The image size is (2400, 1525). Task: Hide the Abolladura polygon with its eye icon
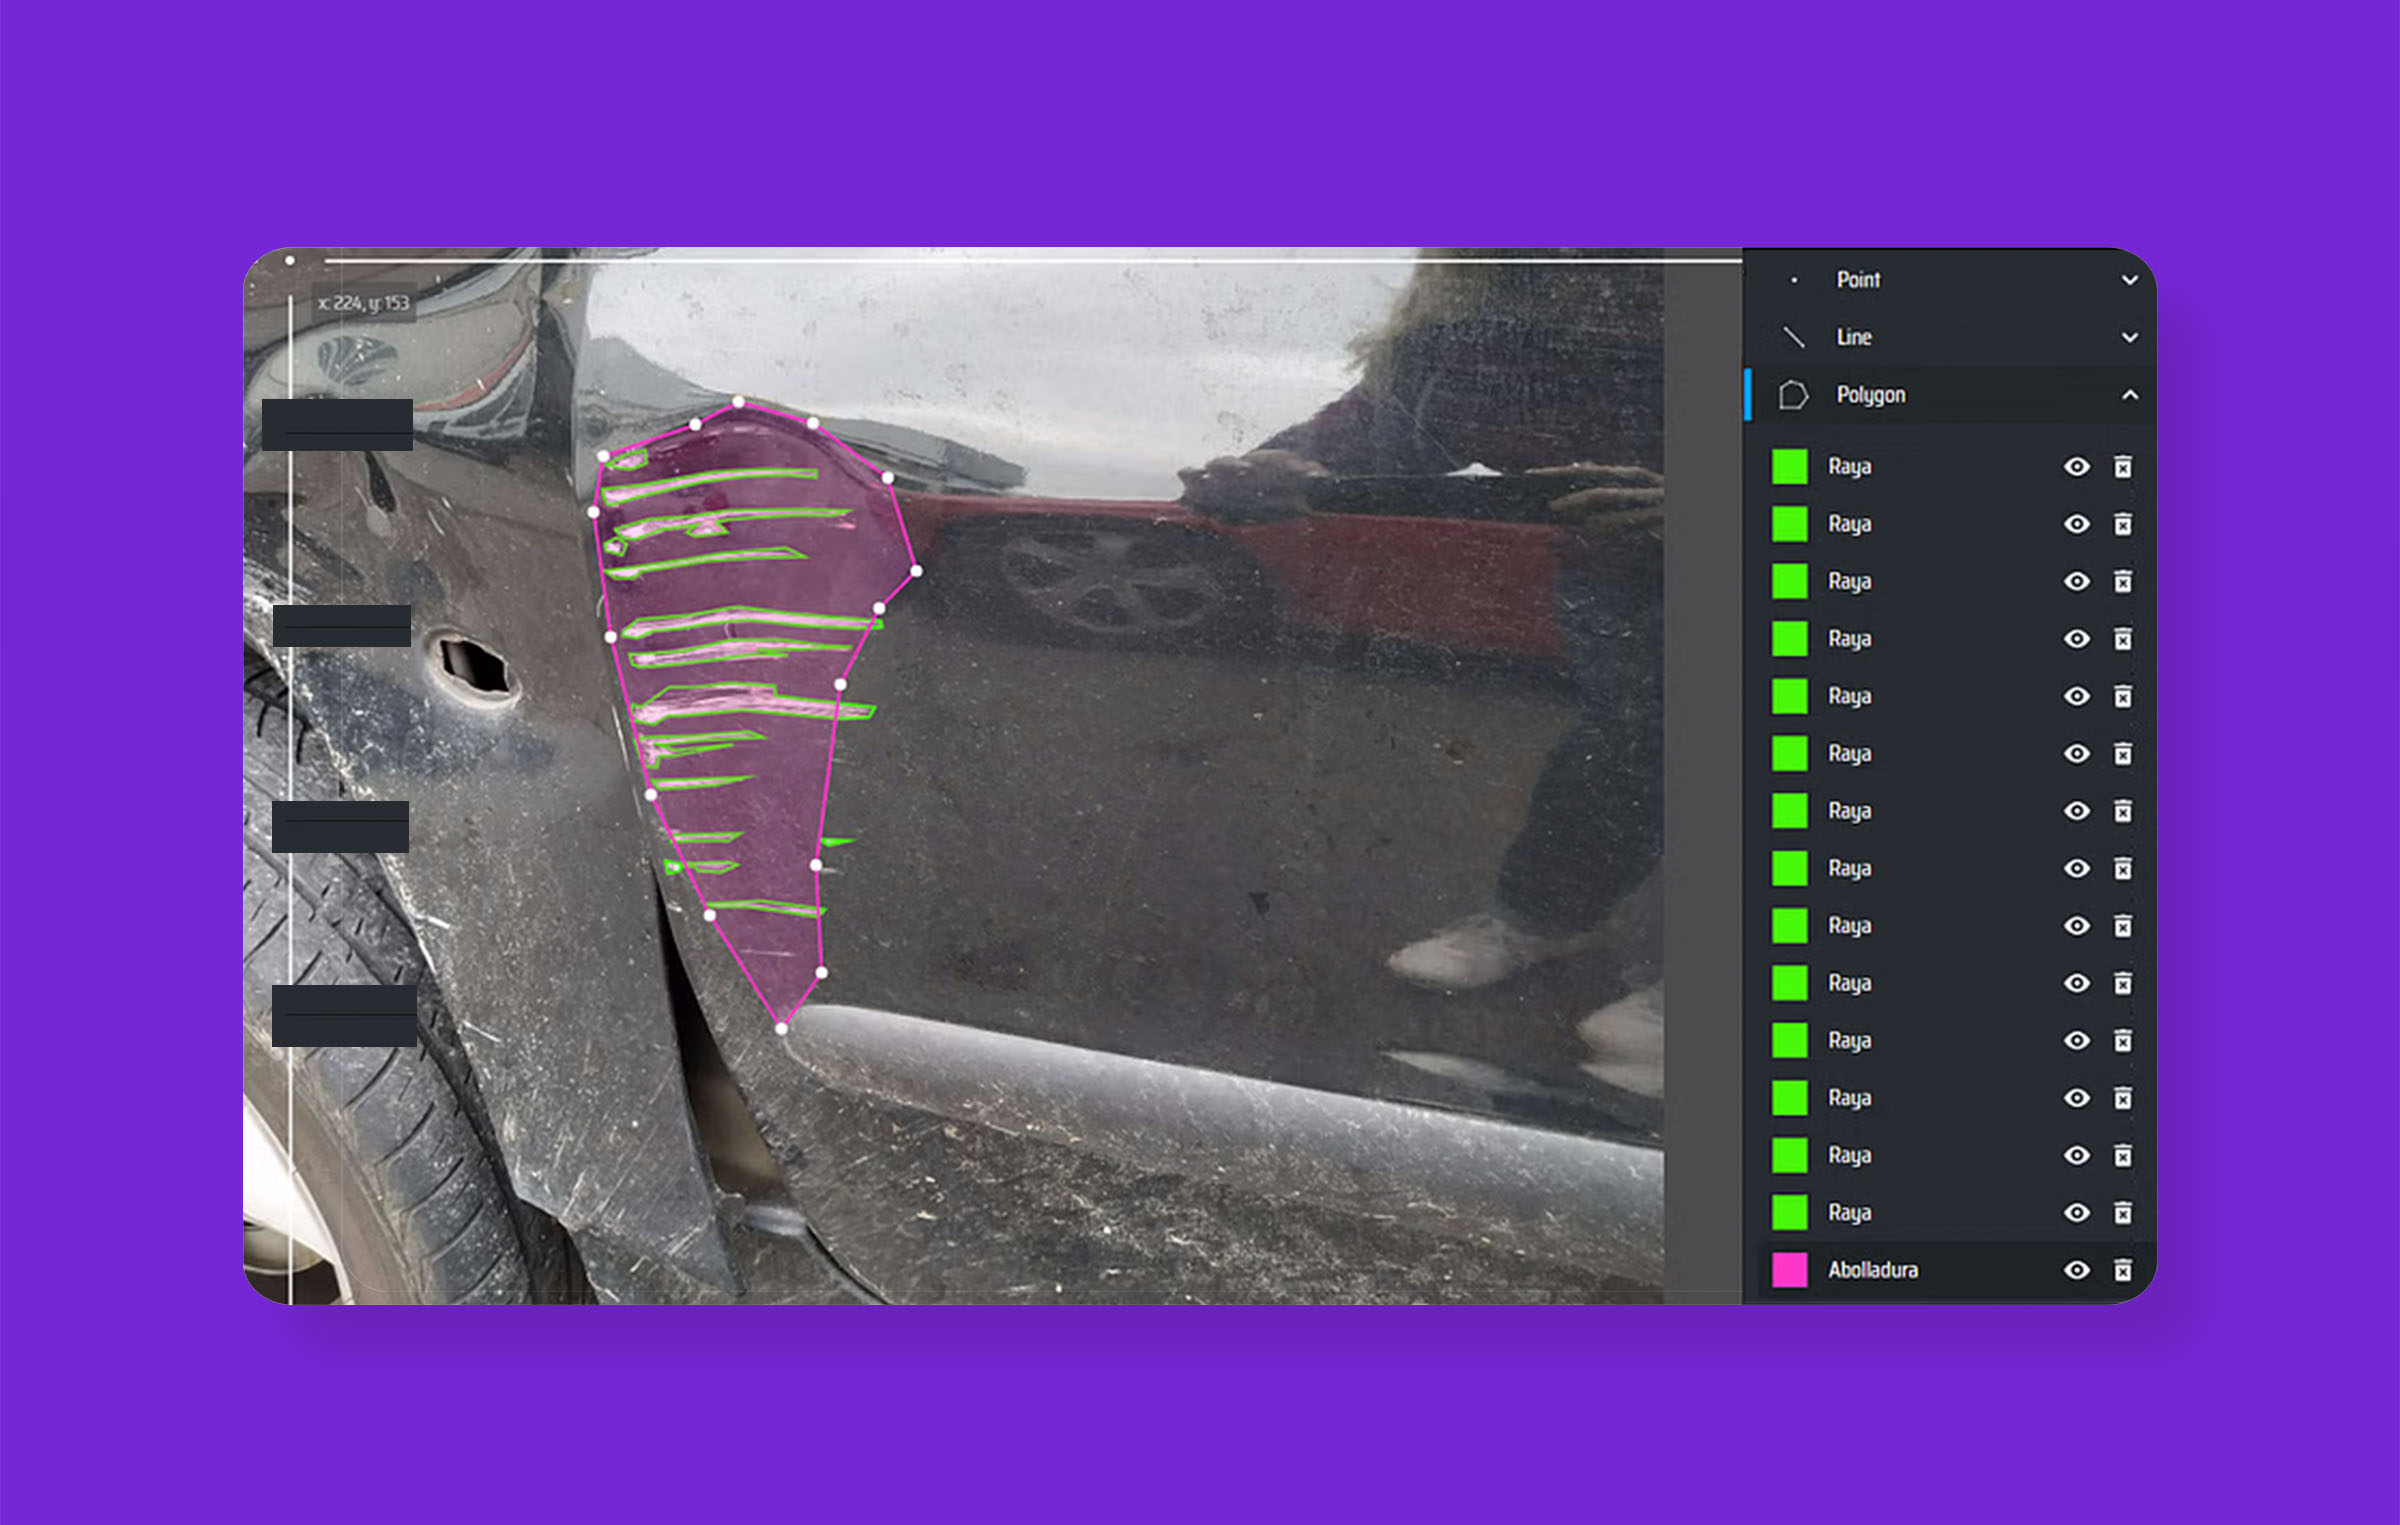(x=2077, y=1270)
